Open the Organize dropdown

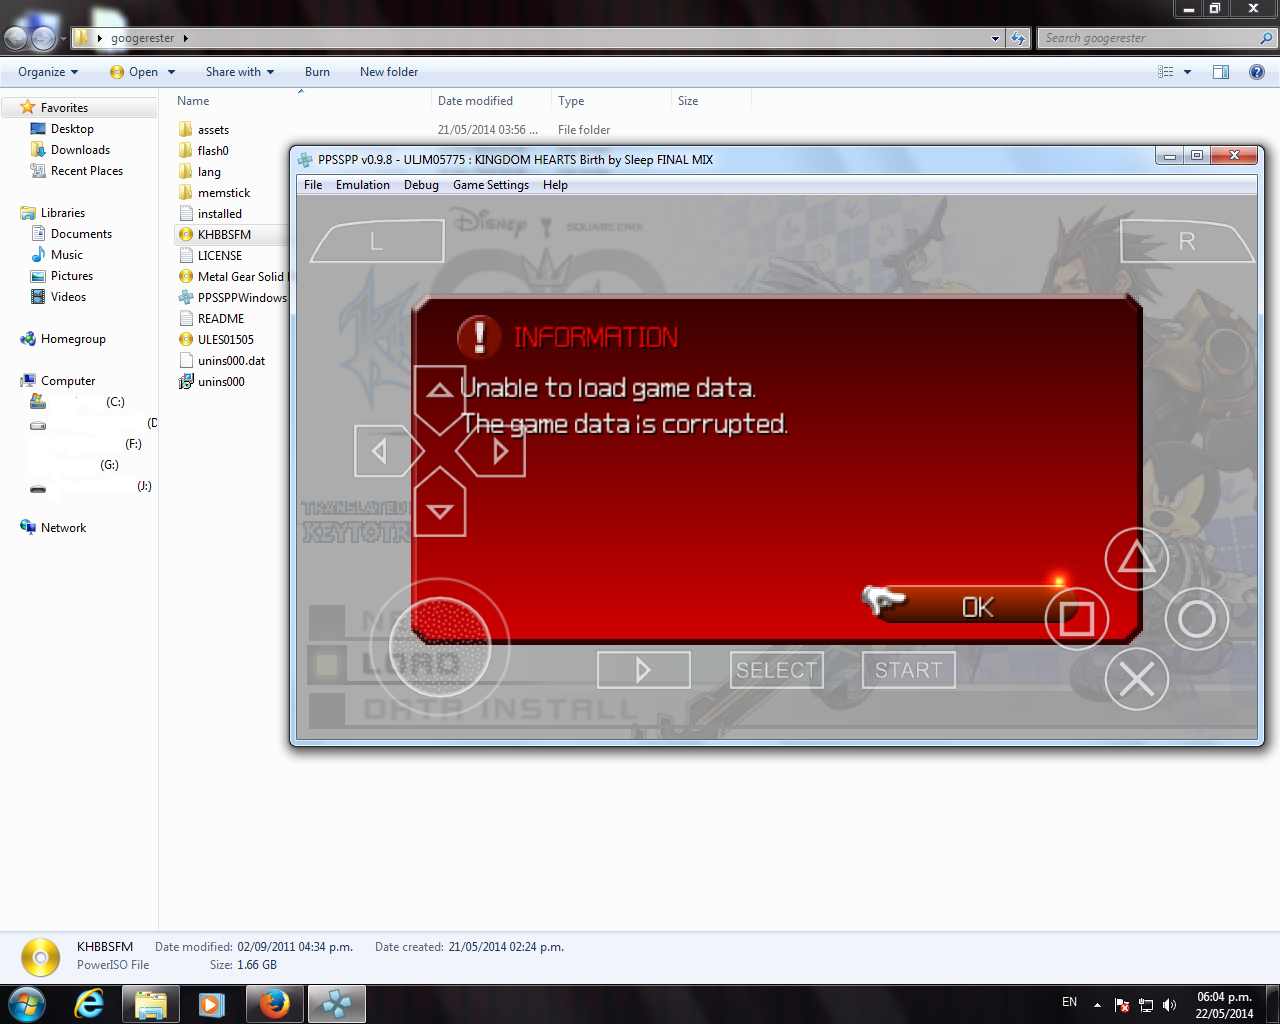[x=47, y=72]
